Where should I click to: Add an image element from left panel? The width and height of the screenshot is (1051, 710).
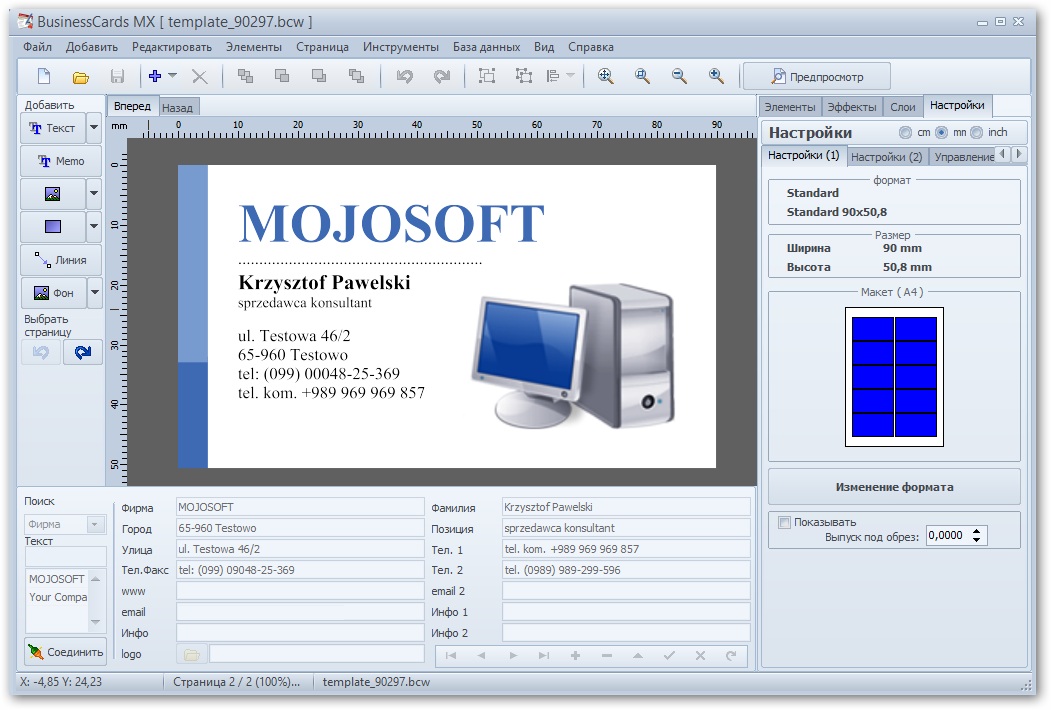point(53,193)
